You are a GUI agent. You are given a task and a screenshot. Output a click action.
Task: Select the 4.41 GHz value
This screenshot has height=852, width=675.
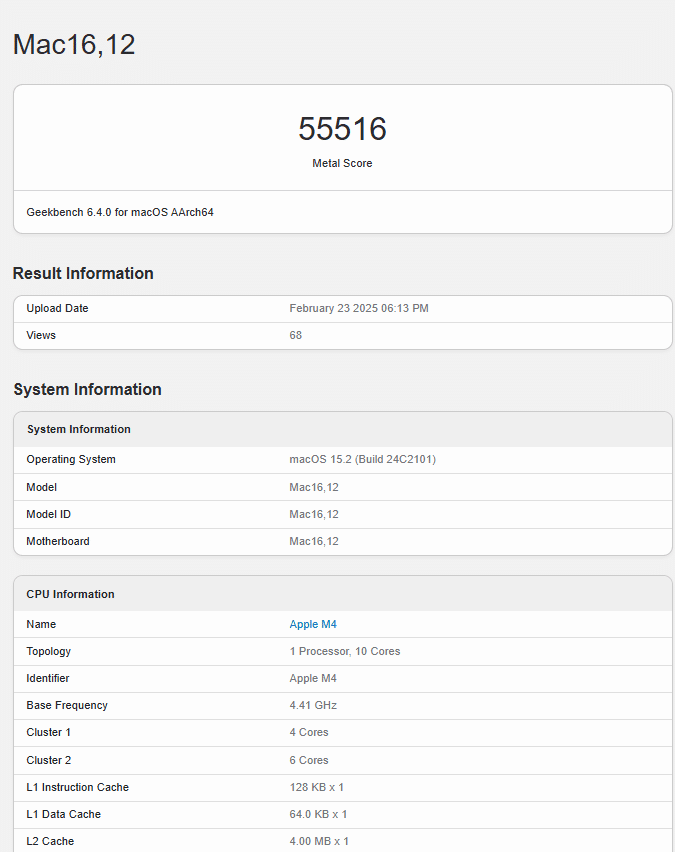pyautogui.click(x=313, y=705)
